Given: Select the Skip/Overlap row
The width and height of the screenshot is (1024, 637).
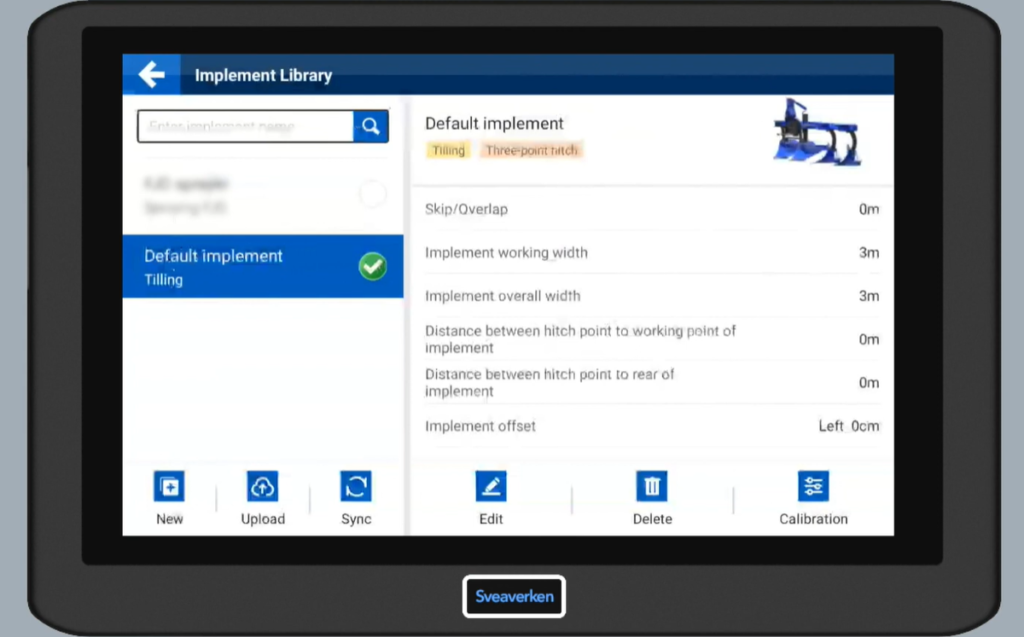Looking at the screenshot, I should tap(651, 210).
